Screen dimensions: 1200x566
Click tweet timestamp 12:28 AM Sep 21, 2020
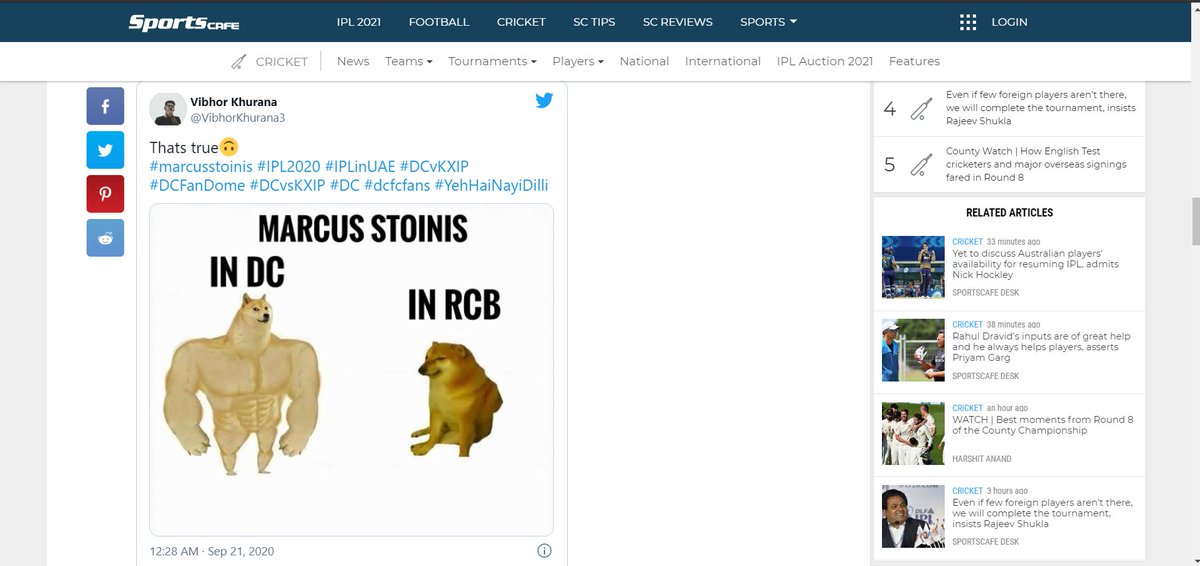[x=212, y=551]
